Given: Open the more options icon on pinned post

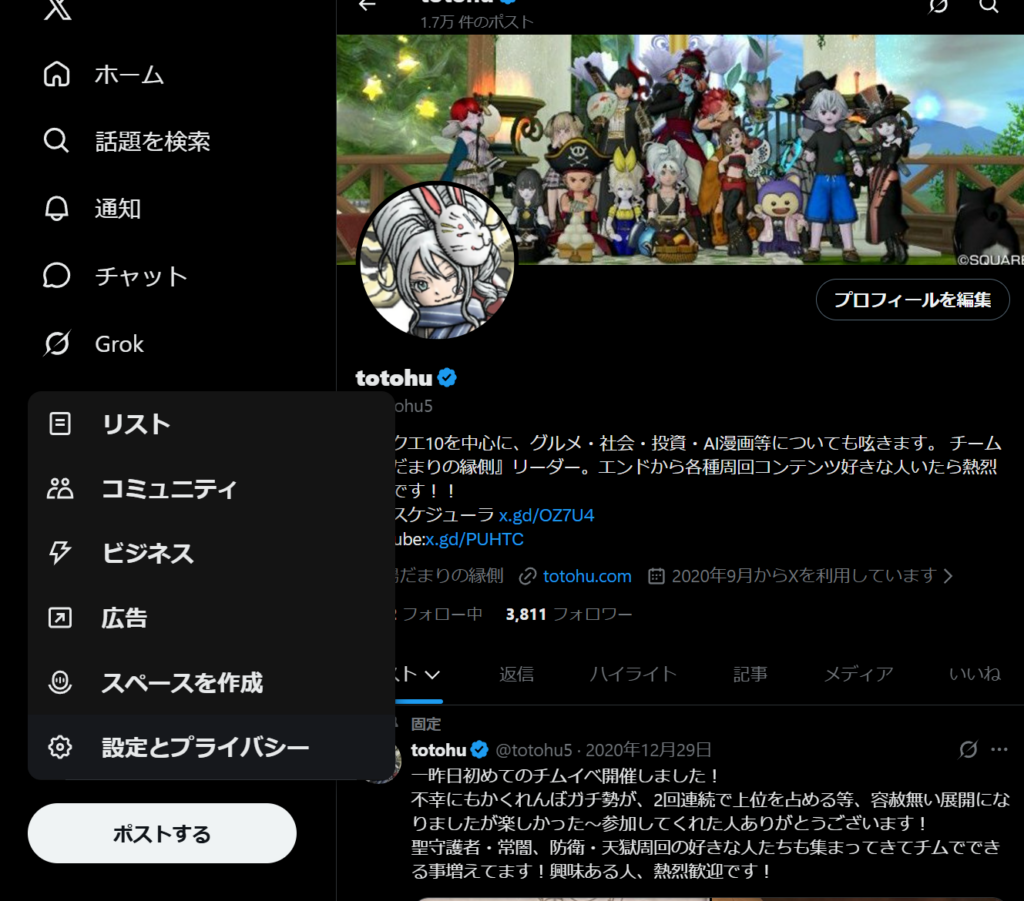Looking at the screenshot, I should tap(999, 749).
